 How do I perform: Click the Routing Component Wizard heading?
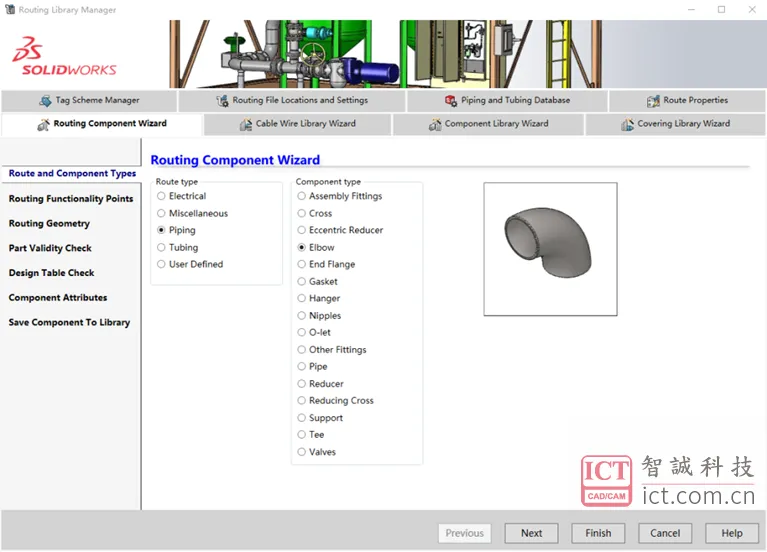(235, 160)
